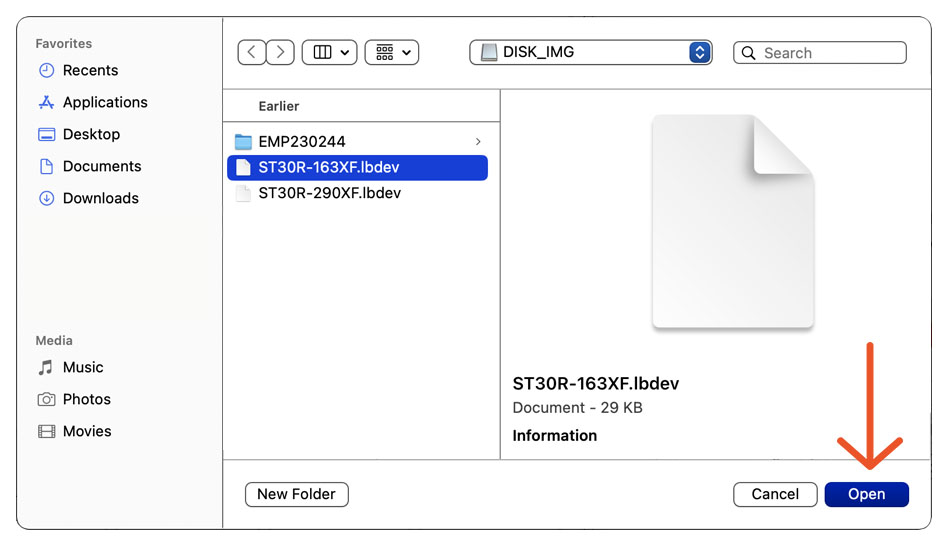This screenshot has width=948, height=546.
Task: Click the Documents sidebar icon
Action: click(47, 166)
